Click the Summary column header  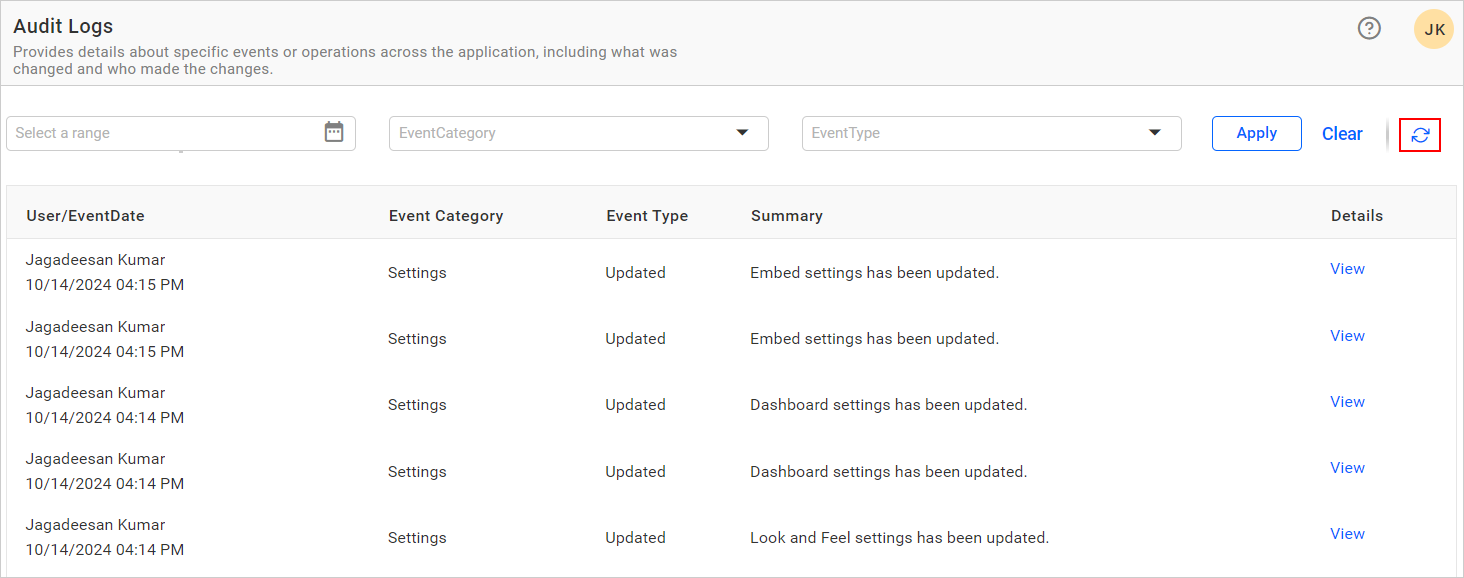(x=786, y=215)
